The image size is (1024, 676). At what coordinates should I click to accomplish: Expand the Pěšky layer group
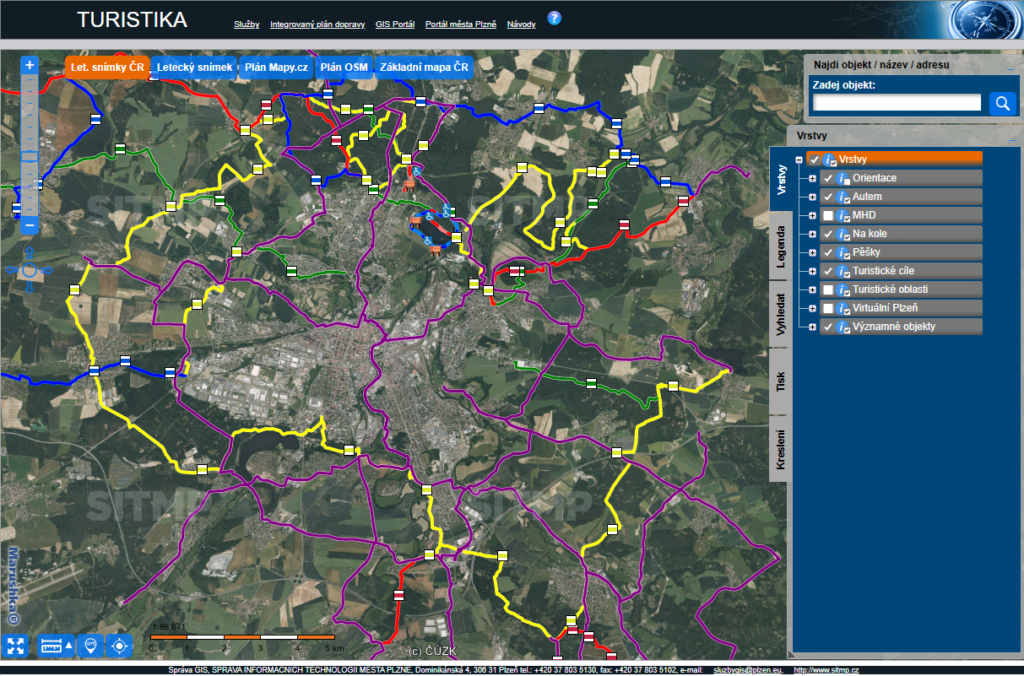[x=812, y=253]
